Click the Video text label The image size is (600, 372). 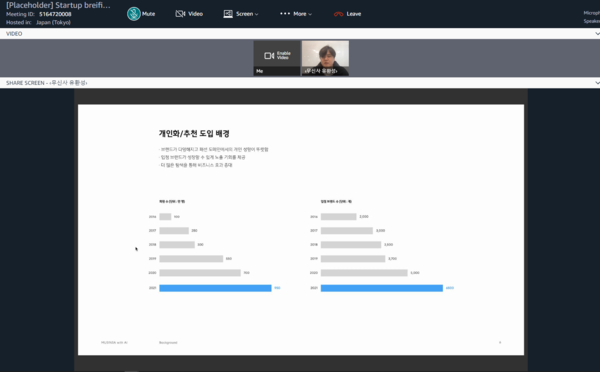(x=196, y=14)
